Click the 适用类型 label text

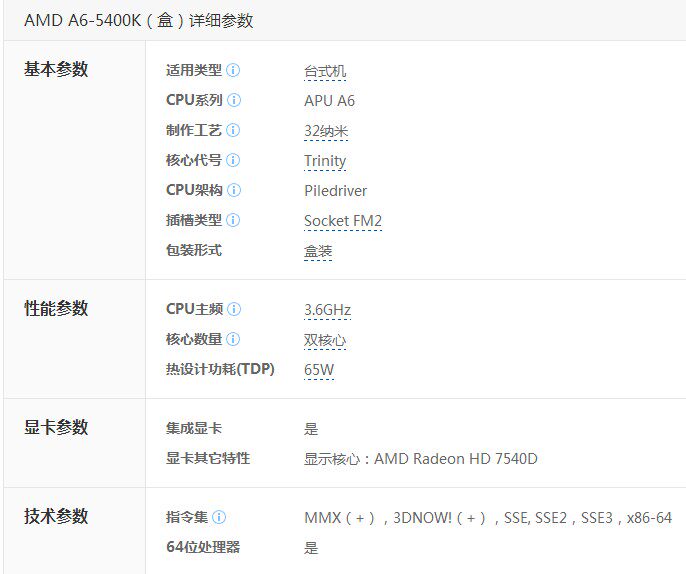click(194, 70)
